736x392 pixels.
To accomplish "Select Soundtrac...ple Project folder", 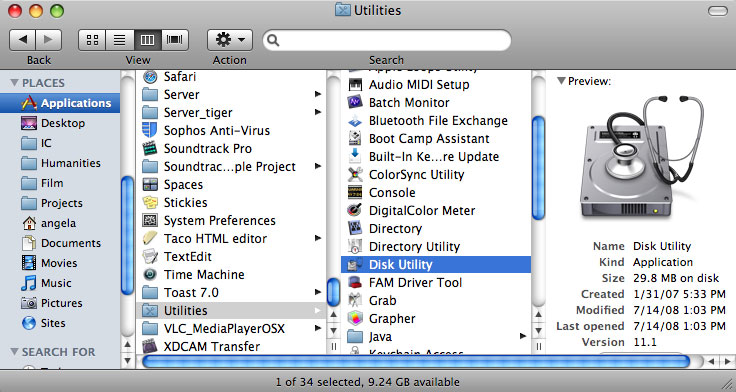I will click(230, 167).
